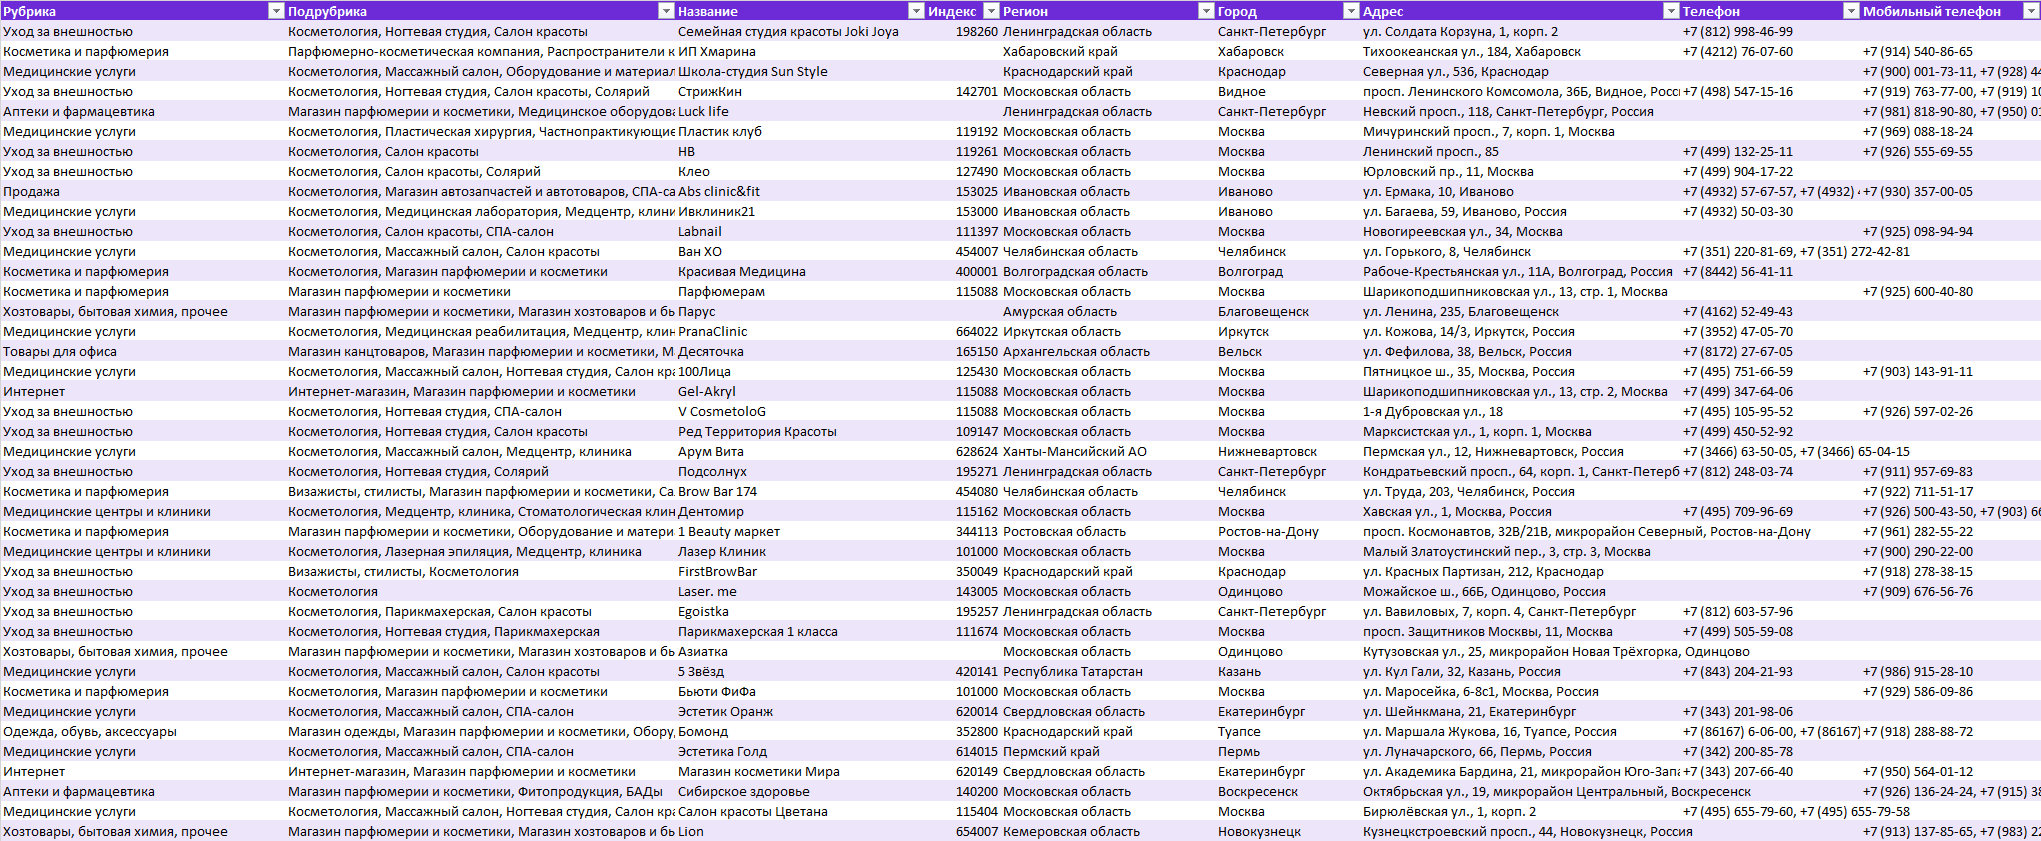Select the city cell "Новокузнецк"
Viewport: 2041px width, 841px height.
[x=1288, y=831]
